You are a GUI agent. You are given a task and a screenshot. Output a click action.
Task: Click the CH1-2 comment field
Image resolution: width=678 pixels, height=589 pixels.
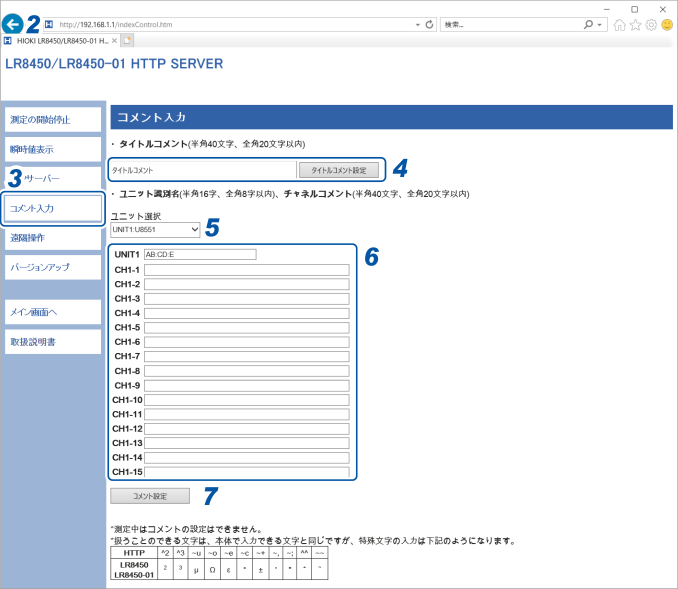point(246,284)
